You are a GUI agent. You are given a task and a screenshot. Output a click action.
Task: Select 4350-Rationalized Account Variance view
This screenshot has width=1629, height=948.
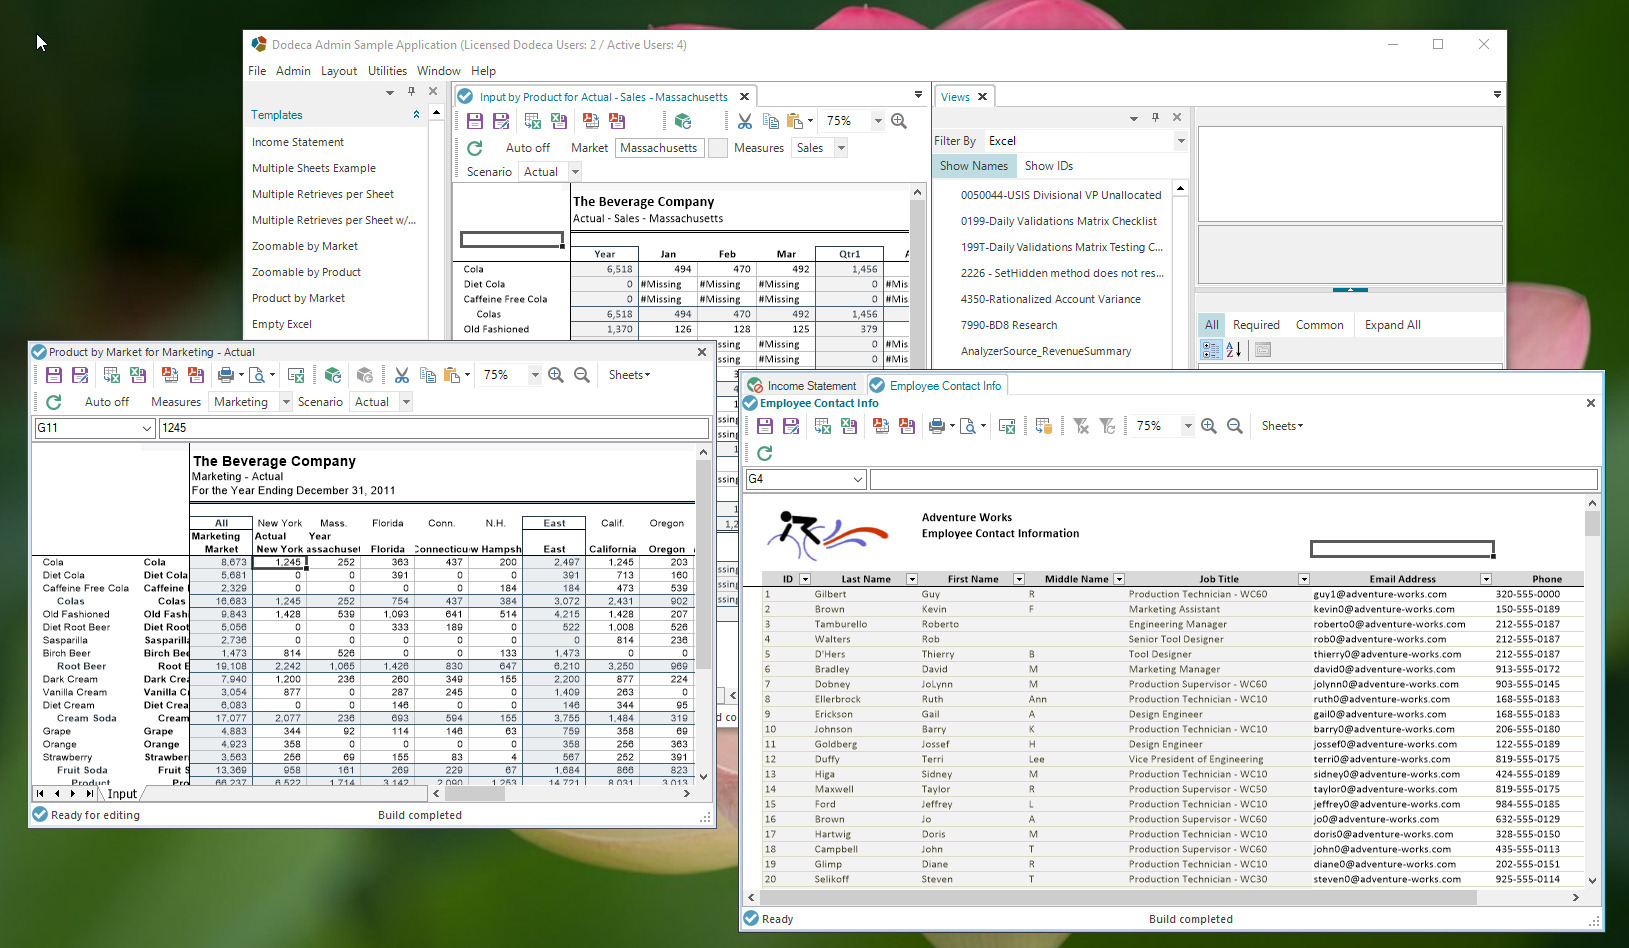point(1050,299)
